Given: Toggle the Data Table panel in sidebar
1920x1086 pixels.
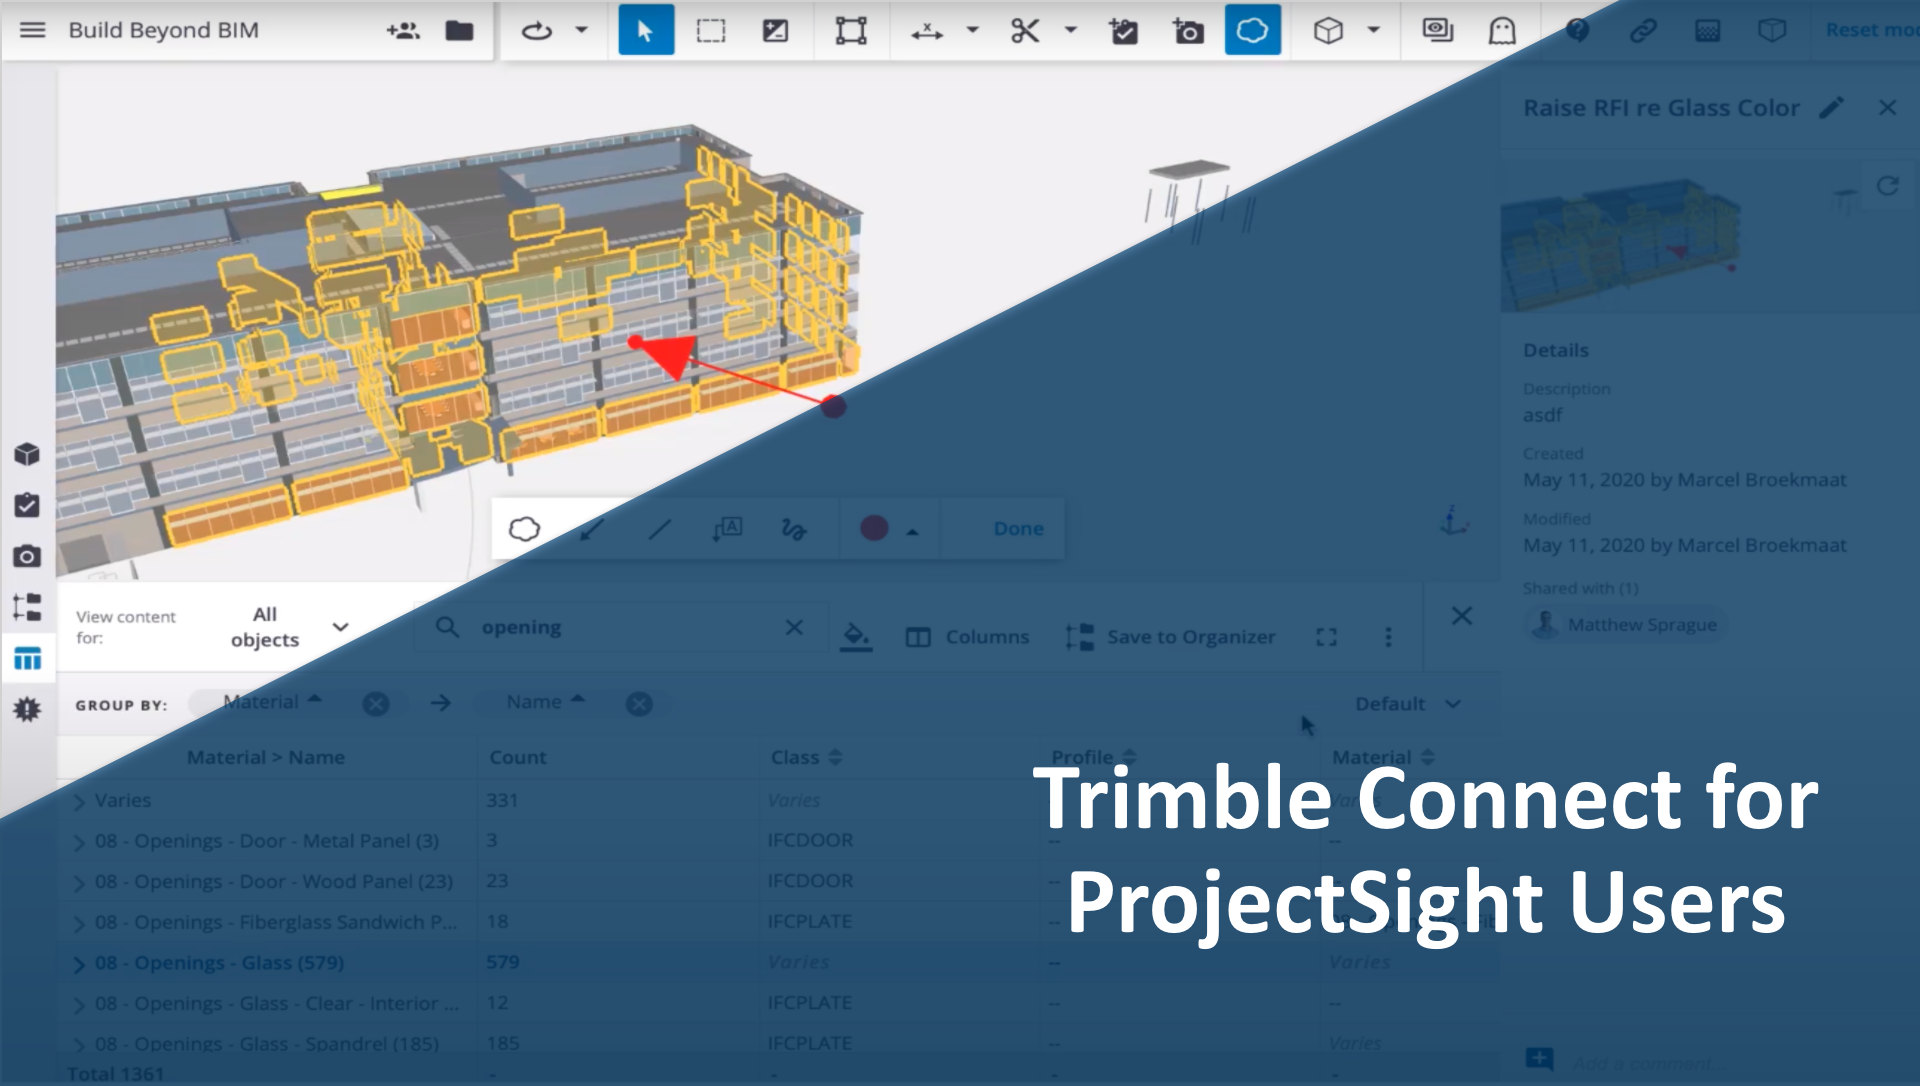Looking at the screenshot, I should 27,658.
